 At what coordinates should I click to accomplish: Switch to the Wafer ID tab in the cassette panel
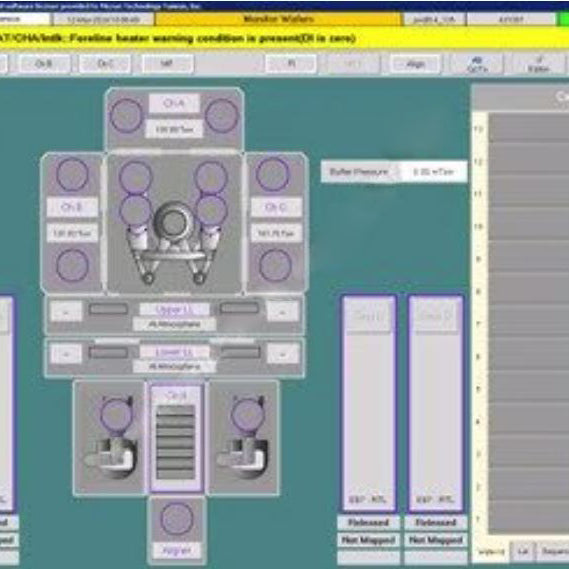(491, 552)
